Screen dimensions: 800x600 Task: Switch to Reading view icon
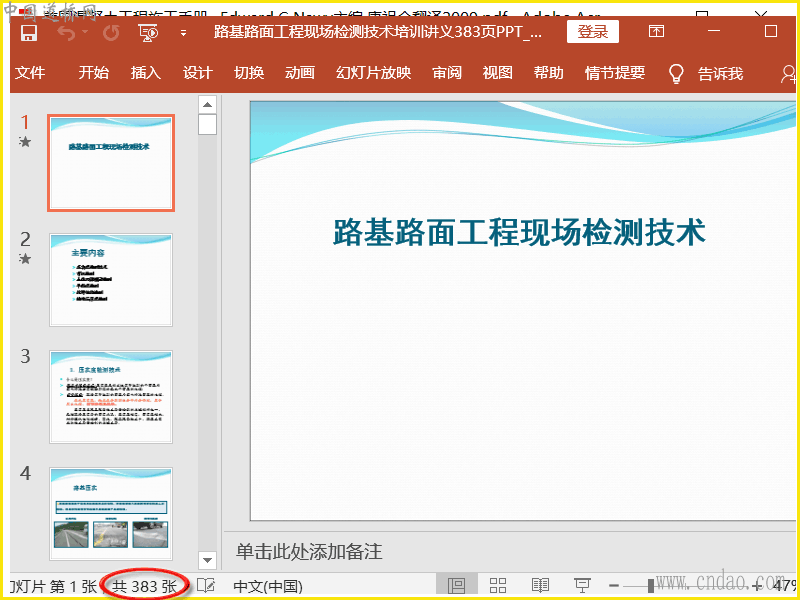(540, 586)
